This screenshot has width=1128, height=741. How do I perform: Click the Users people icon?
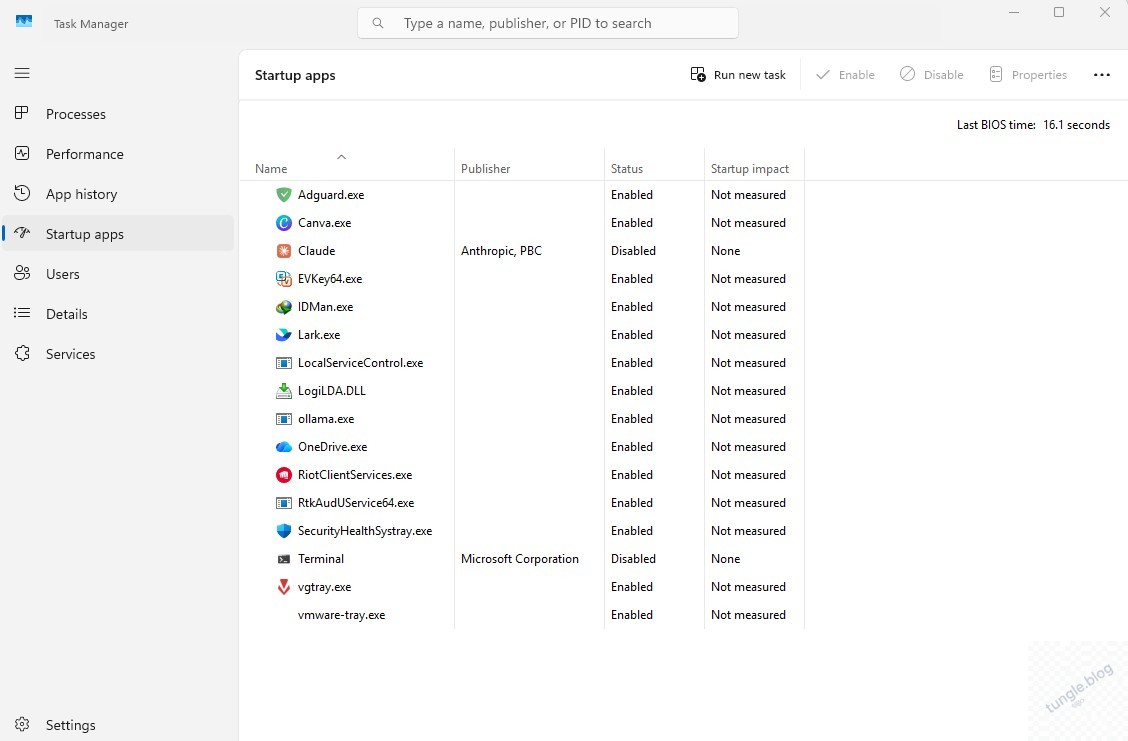point(22,273)
